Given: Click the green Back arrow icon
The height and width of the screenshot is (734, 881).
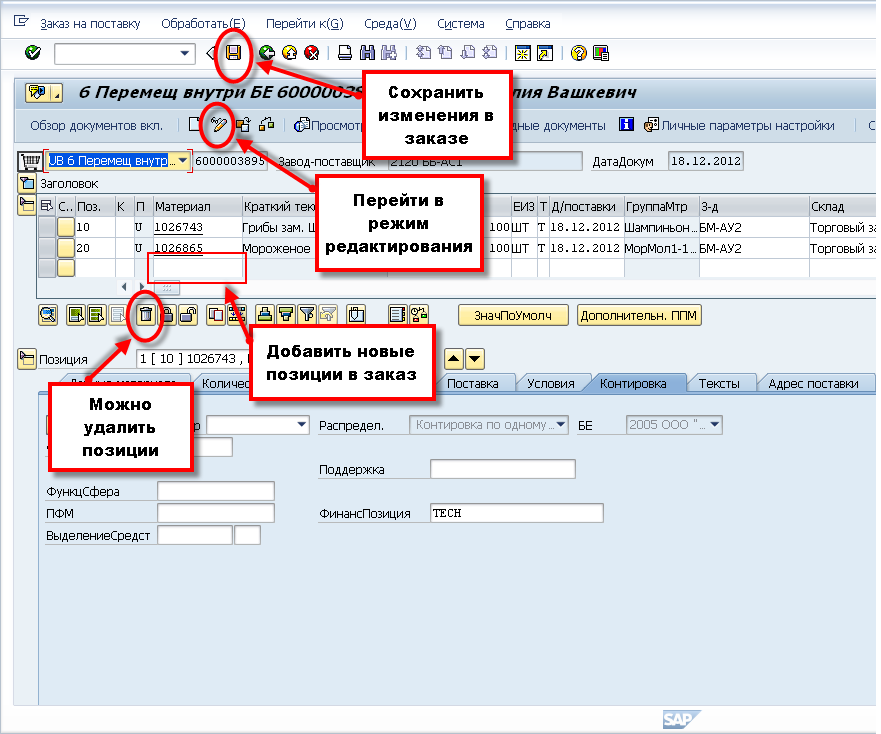Looking at the screenshot, I should 267,53.
